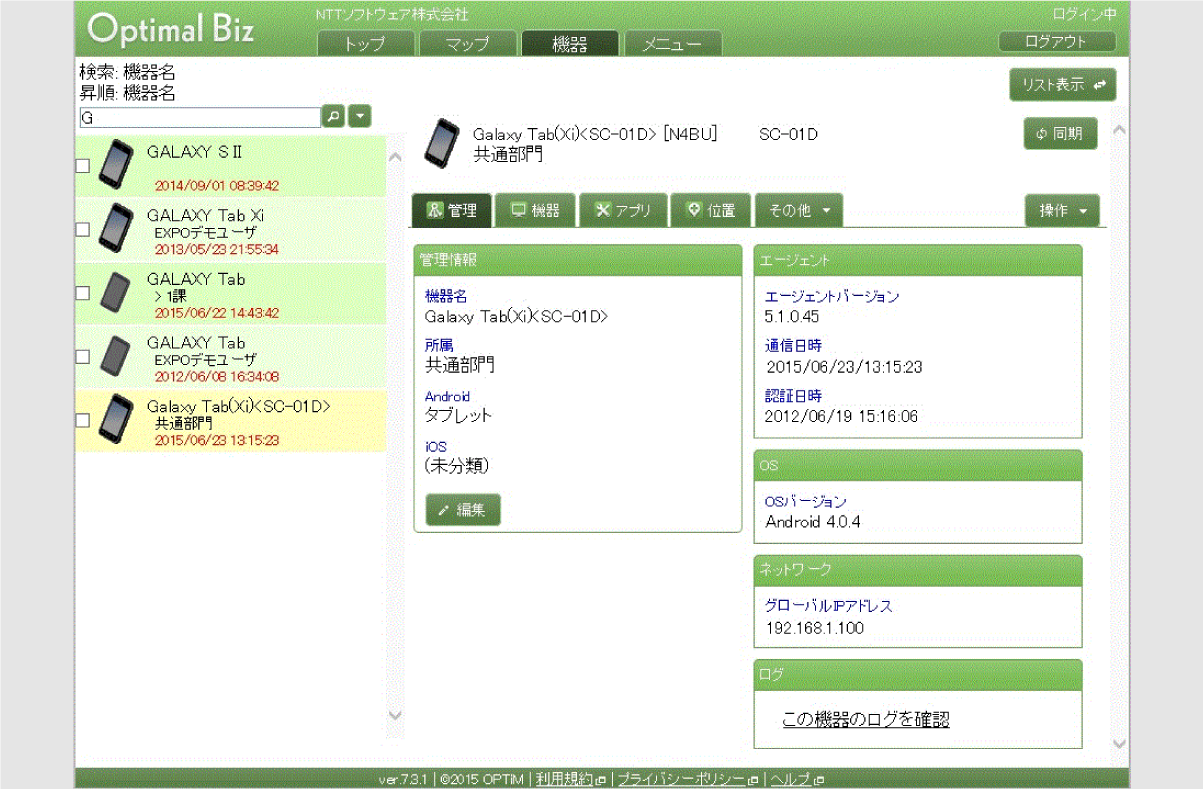Image resolution: width=1203 pixels, height=789 pixels.
Task: Go to the メニュー top tab
Action: coord(671,44)
